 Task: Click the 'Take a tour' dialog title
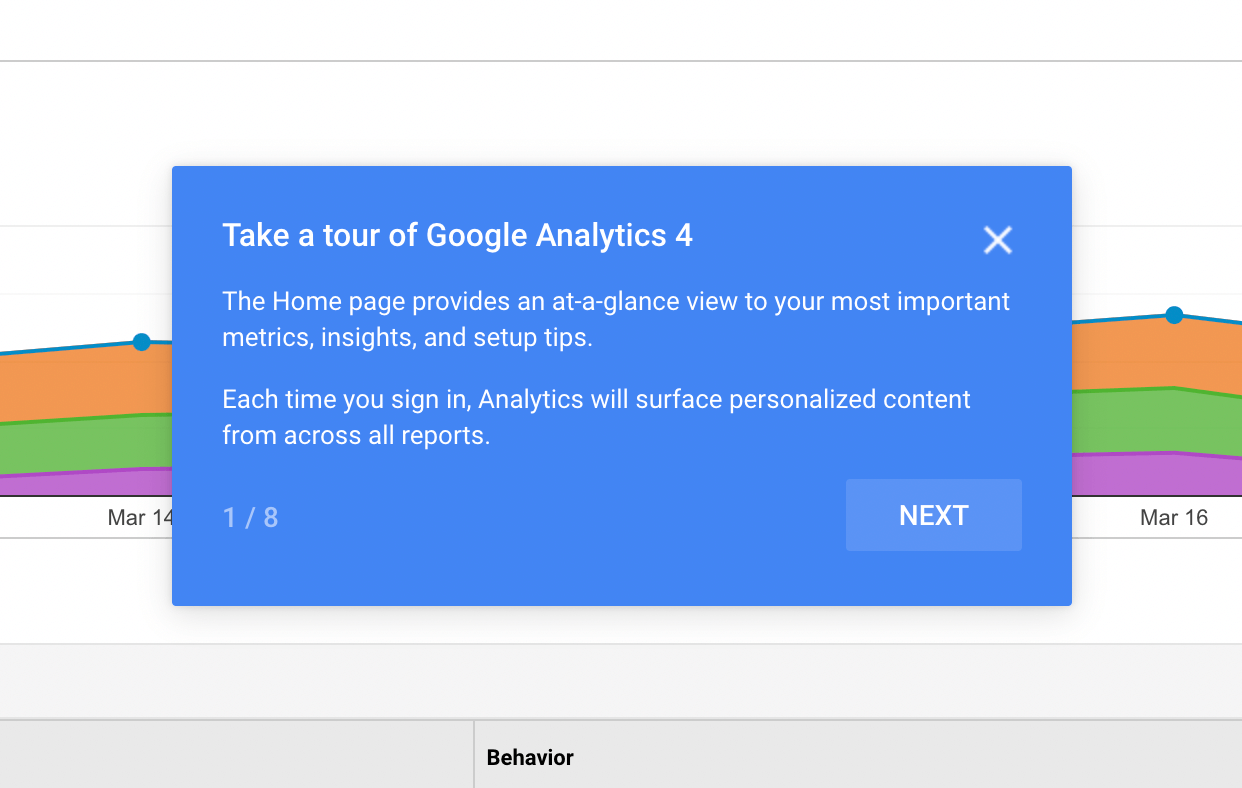[x=457, y=235]
